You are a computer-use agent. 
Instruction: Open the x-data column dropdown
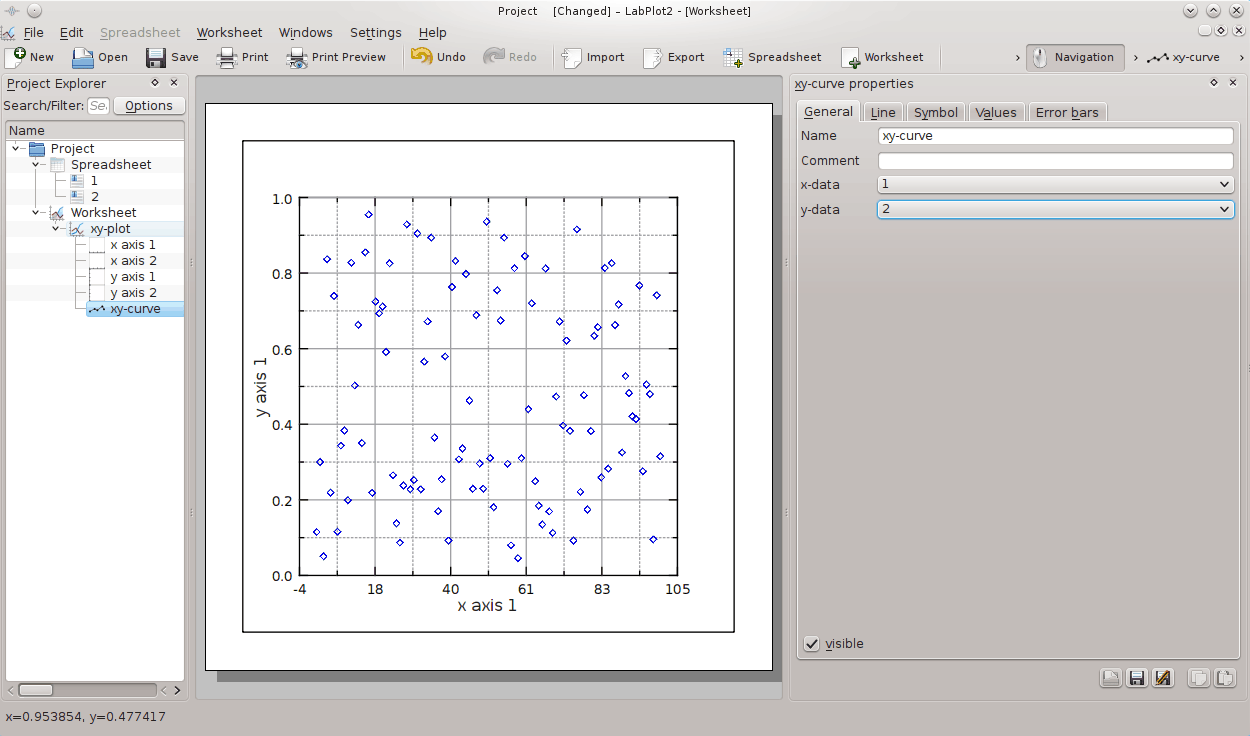pyautogui.click(x=1055, y=184)
